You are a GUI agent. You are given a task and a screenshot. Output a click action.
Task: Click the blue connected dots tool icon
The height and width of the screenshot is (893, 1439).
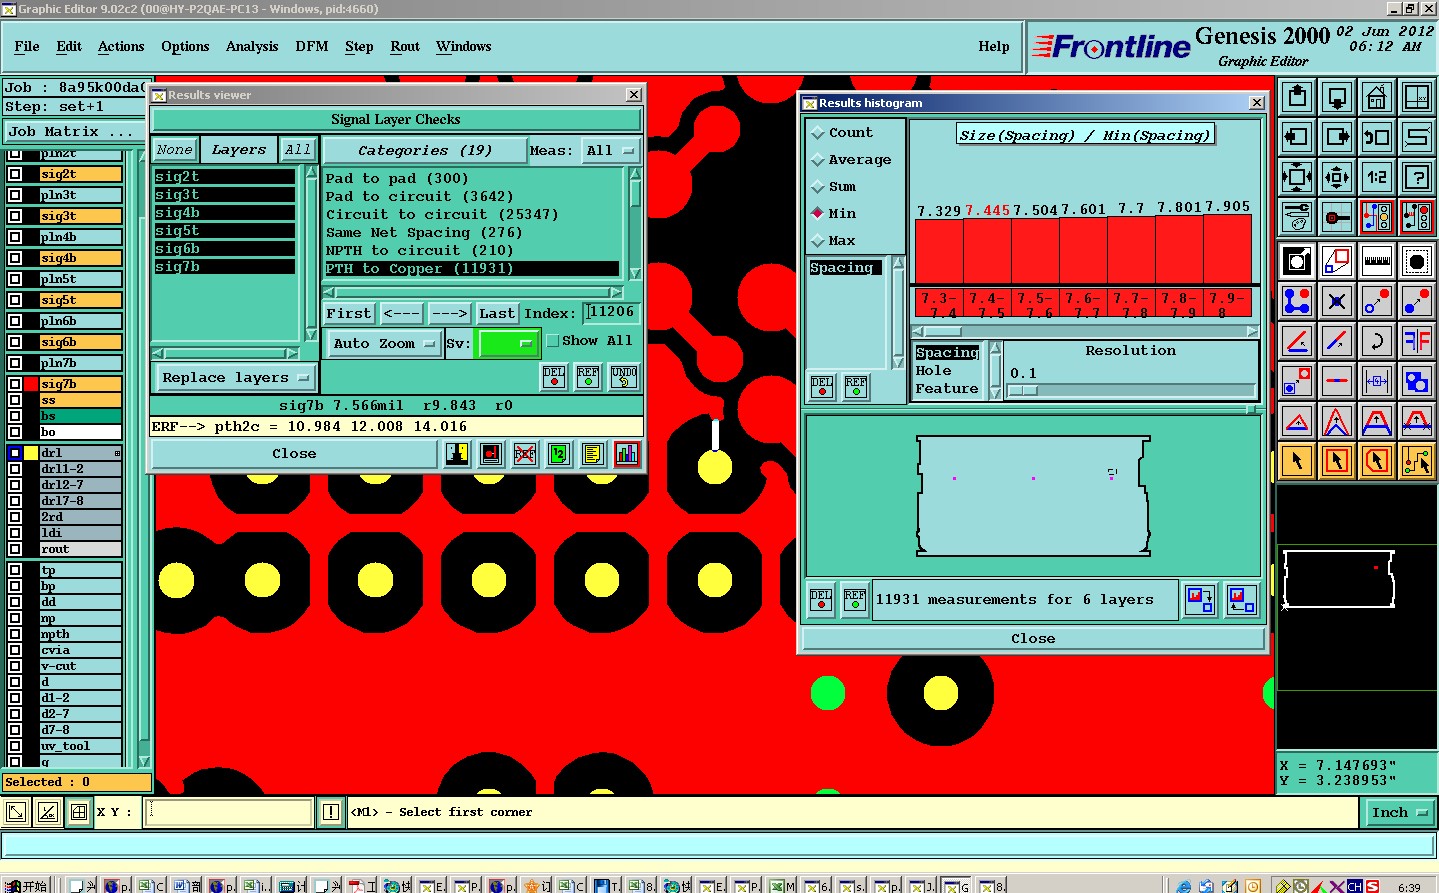tap(1297, 302)
